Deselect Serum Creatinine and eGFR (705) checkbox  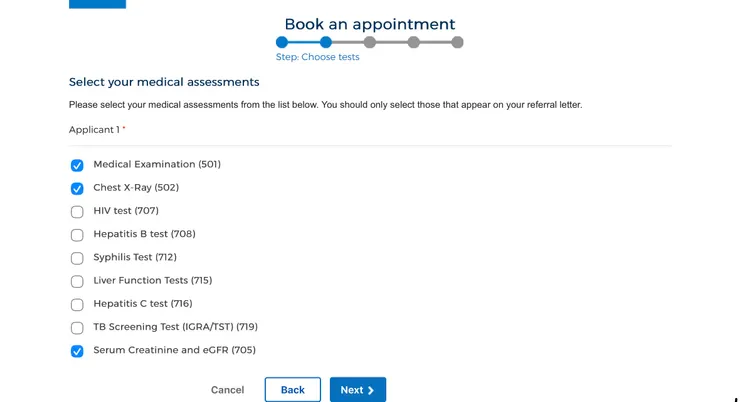pos(77,351)
